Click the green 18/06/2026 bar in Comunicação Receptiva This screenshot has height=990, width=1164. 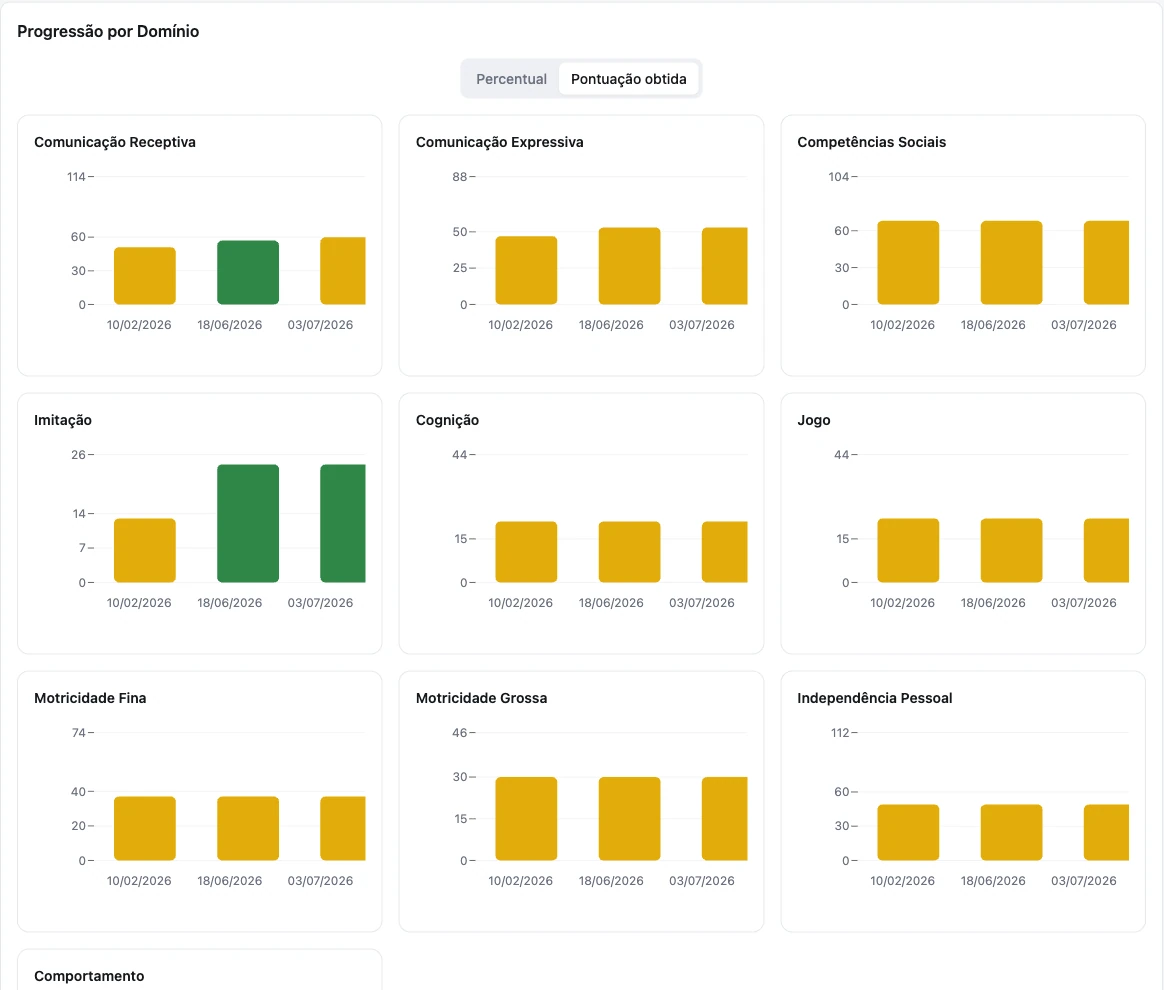248,272
